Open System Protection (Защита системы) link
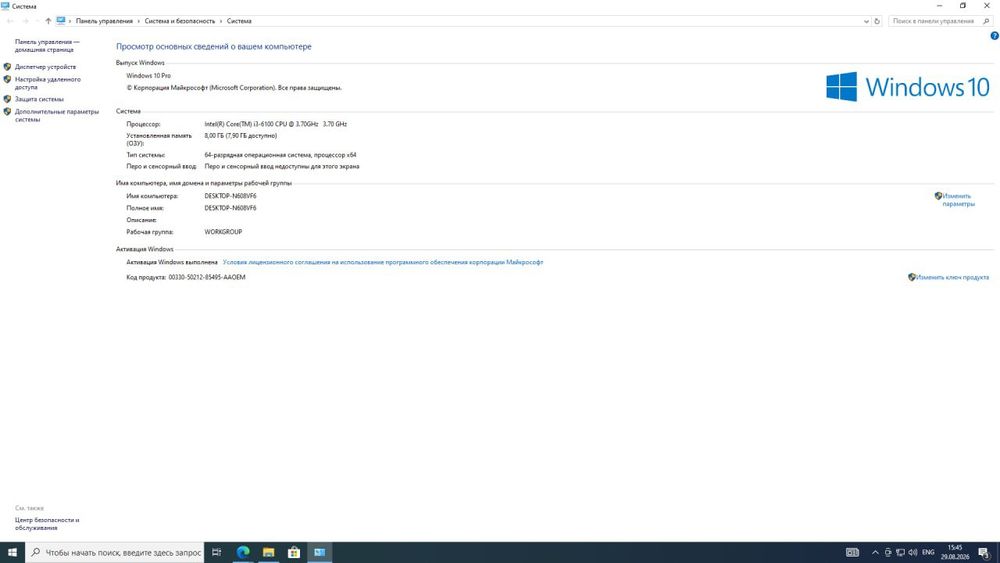This screenshot has height=563, width=1000. (39, 99)
